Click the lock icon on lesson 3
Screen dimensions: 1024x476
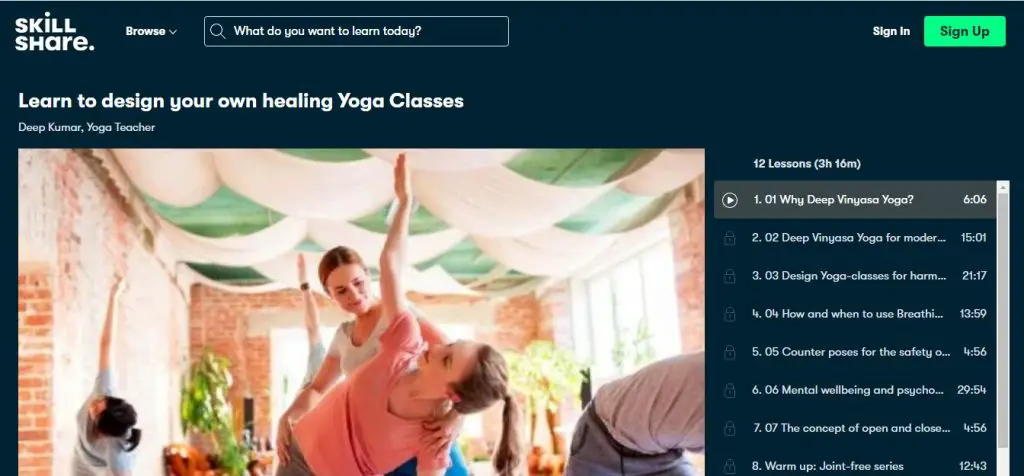coord(729,276)
